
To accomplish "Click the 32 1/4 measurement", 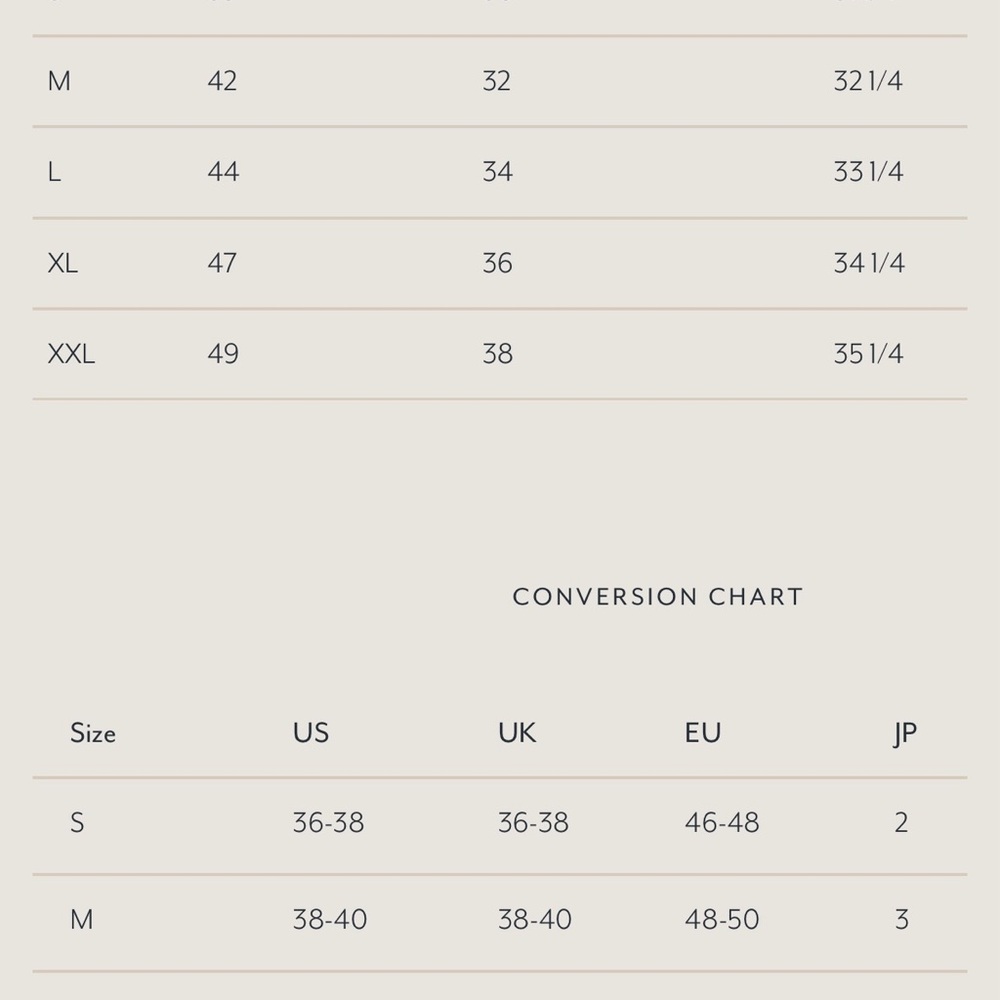I will tap(868, 81).
